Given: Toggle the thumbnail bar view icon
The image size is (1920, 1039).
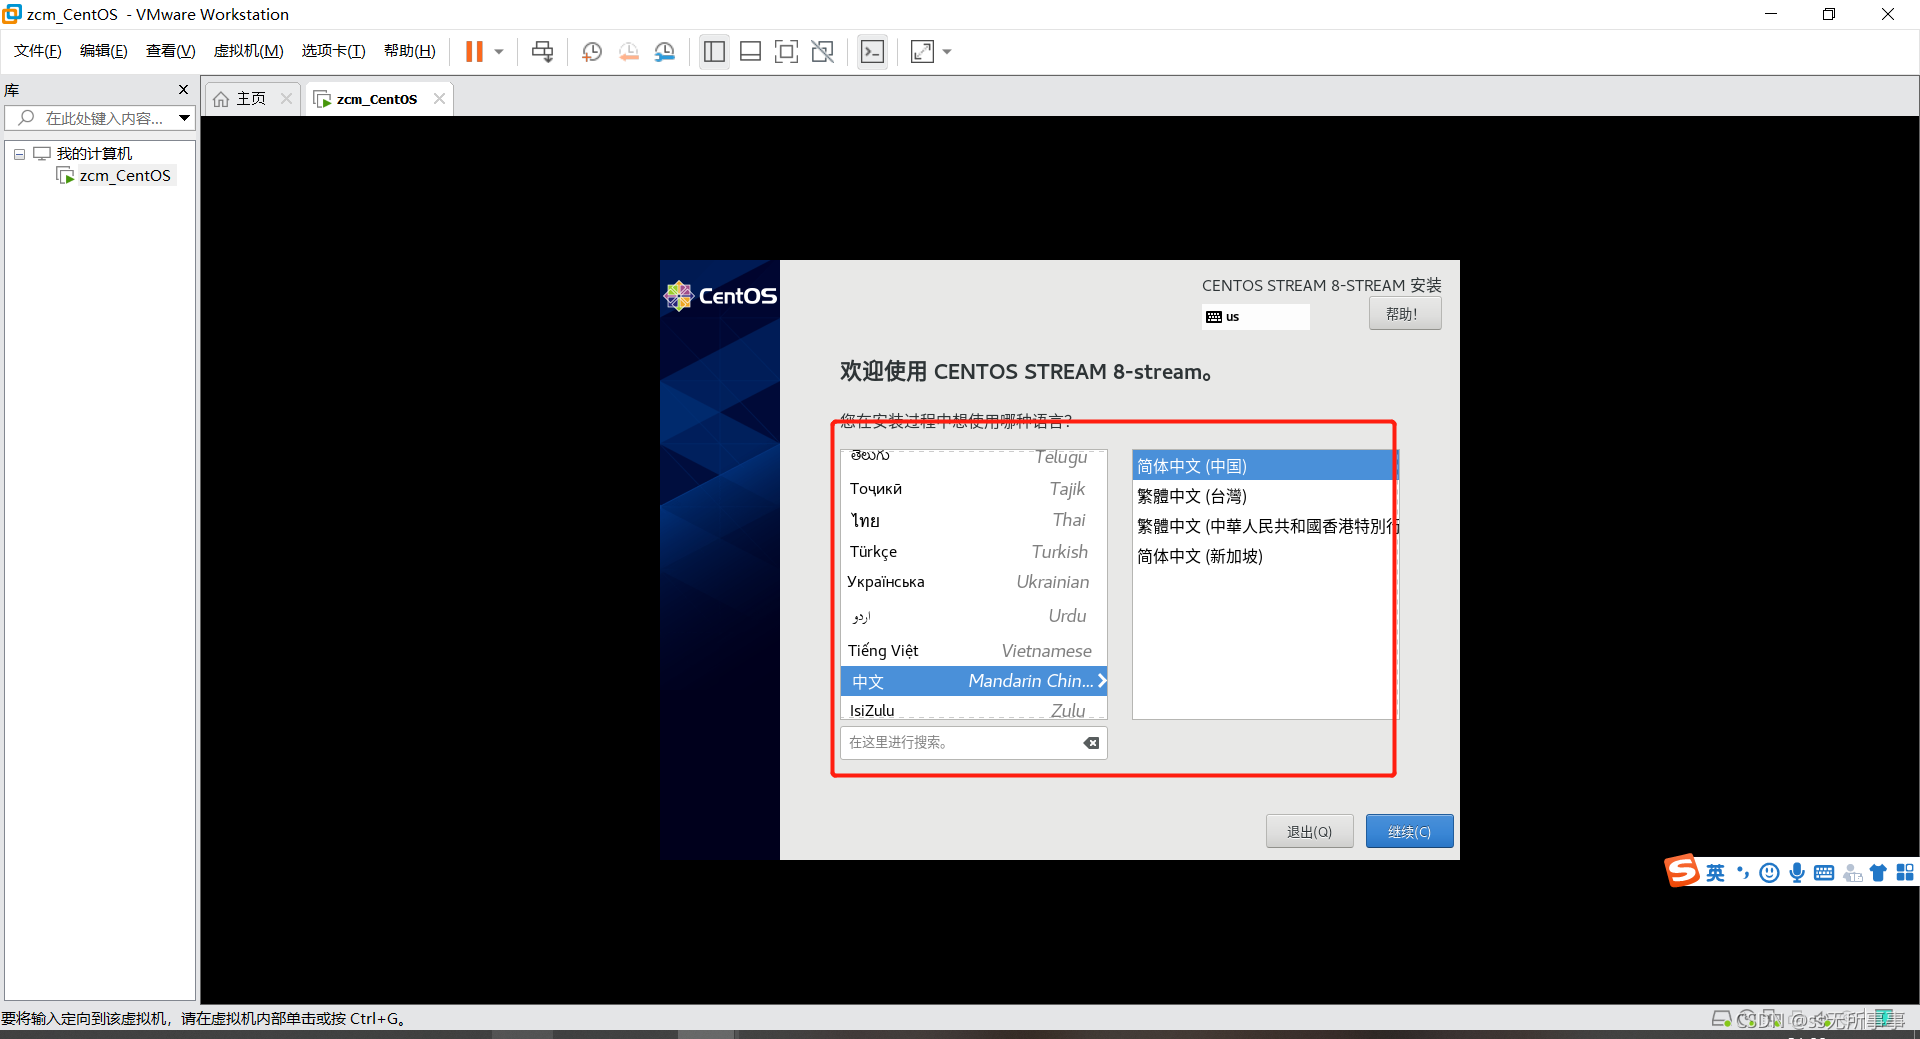Looking at the screenshot, I should pyautogui.click(x=750, y=52).
